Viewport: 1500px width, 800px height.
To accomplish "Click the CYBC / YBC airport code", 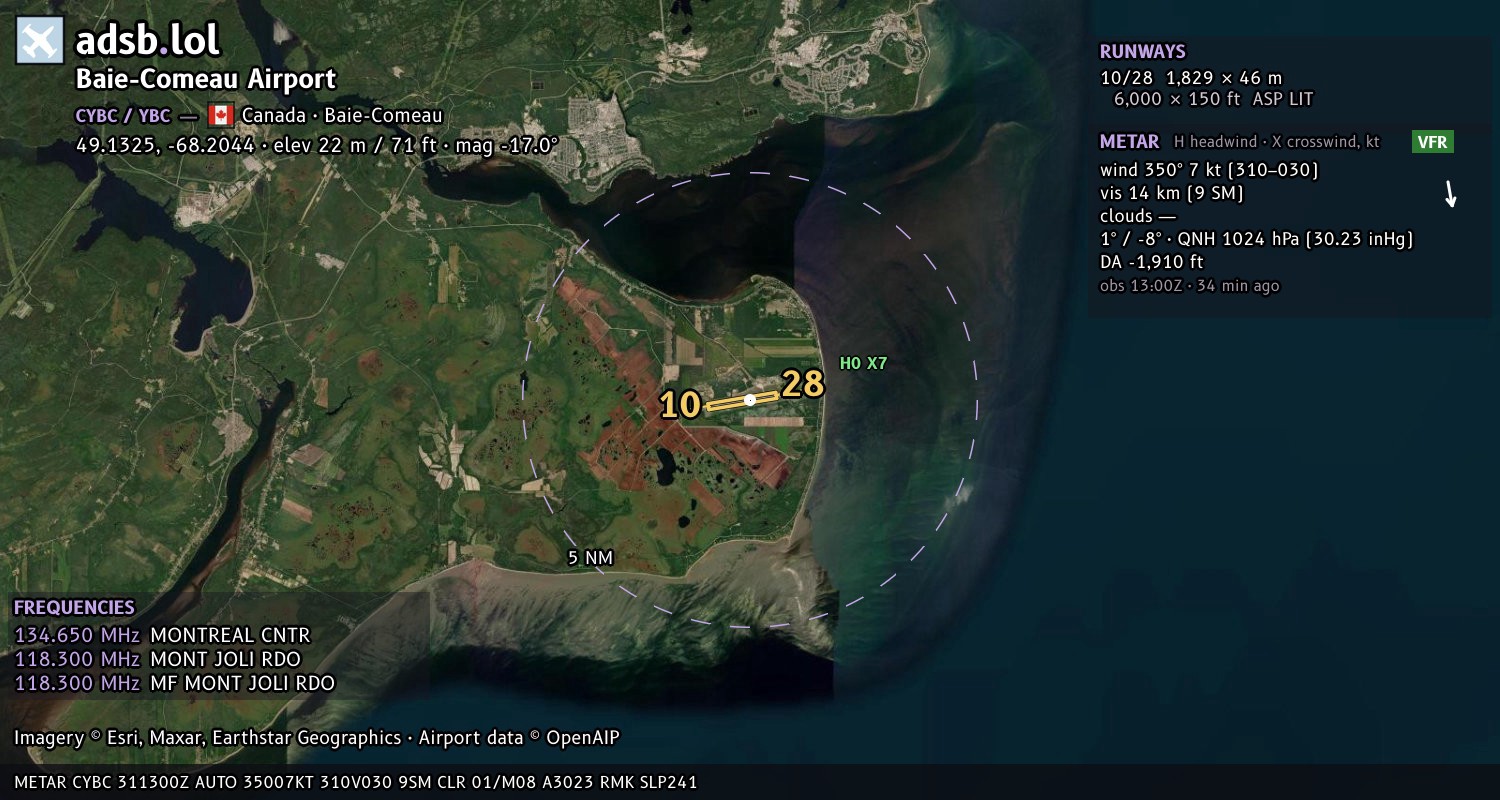I will pyautogui.click(x=123, y=115).
